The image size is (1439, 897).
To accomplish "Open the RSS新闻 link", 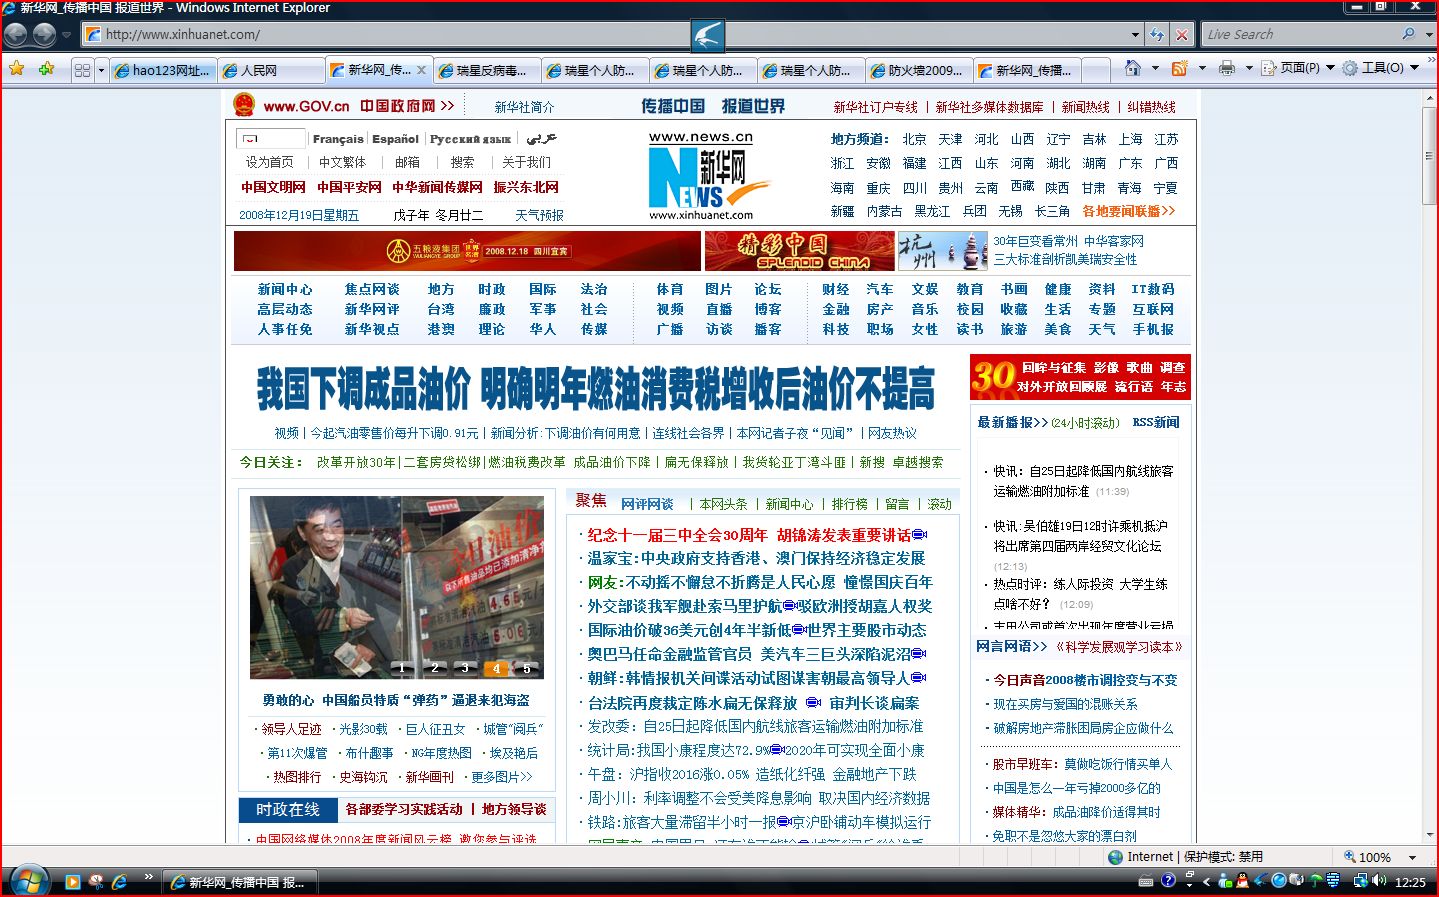I will coord(1156,422).
